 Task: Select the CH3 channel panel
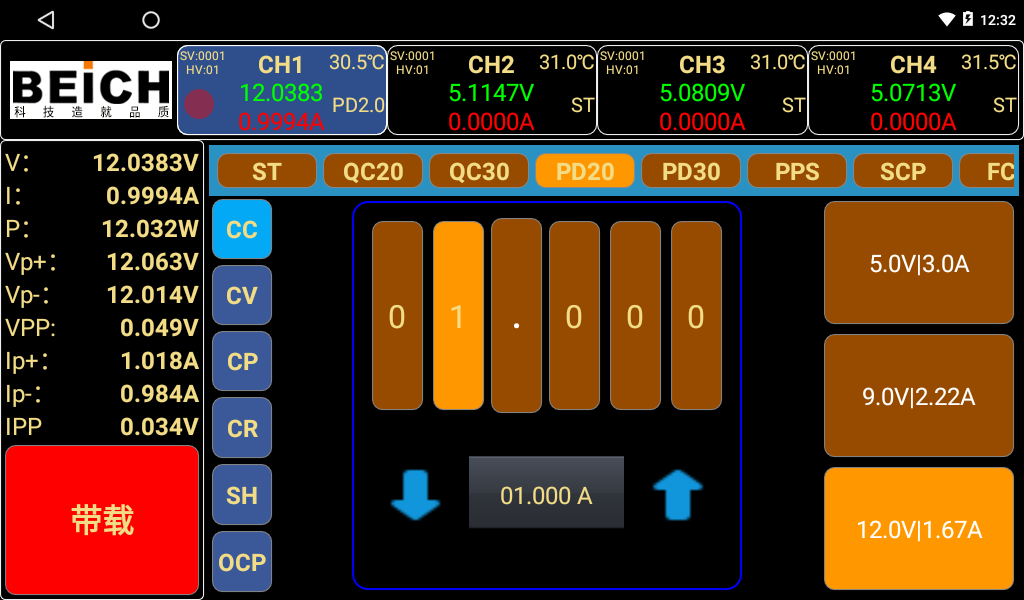[702, 90]
